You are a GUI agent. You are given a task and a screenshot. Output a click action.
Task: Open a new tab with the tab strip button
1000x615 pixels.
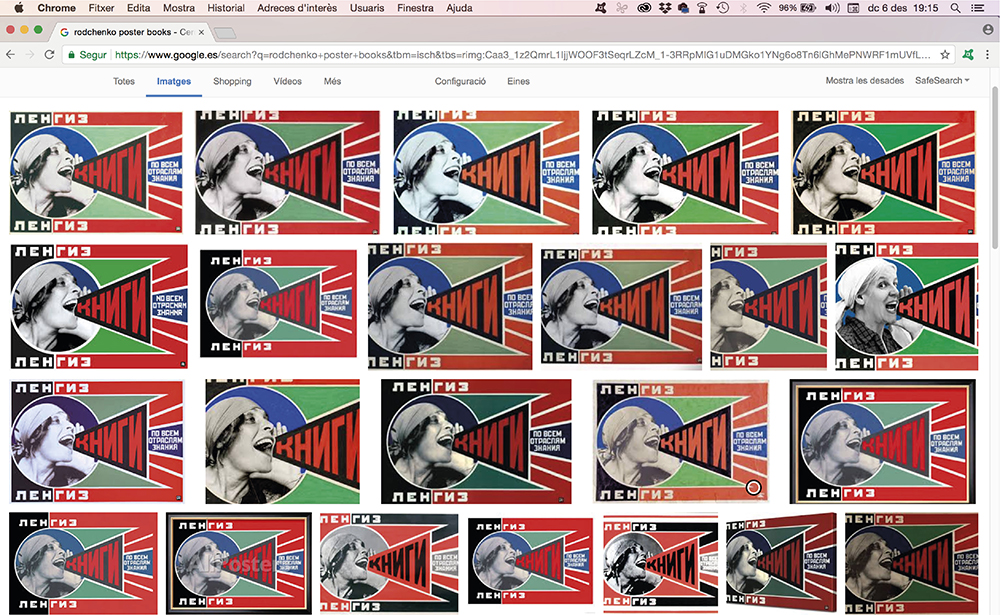click(224, 33)
